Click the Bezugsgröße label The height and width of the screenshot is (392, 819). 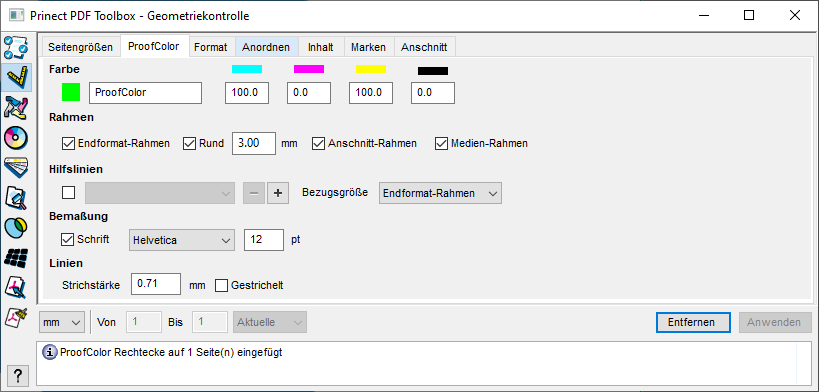[x=335, y=192]
